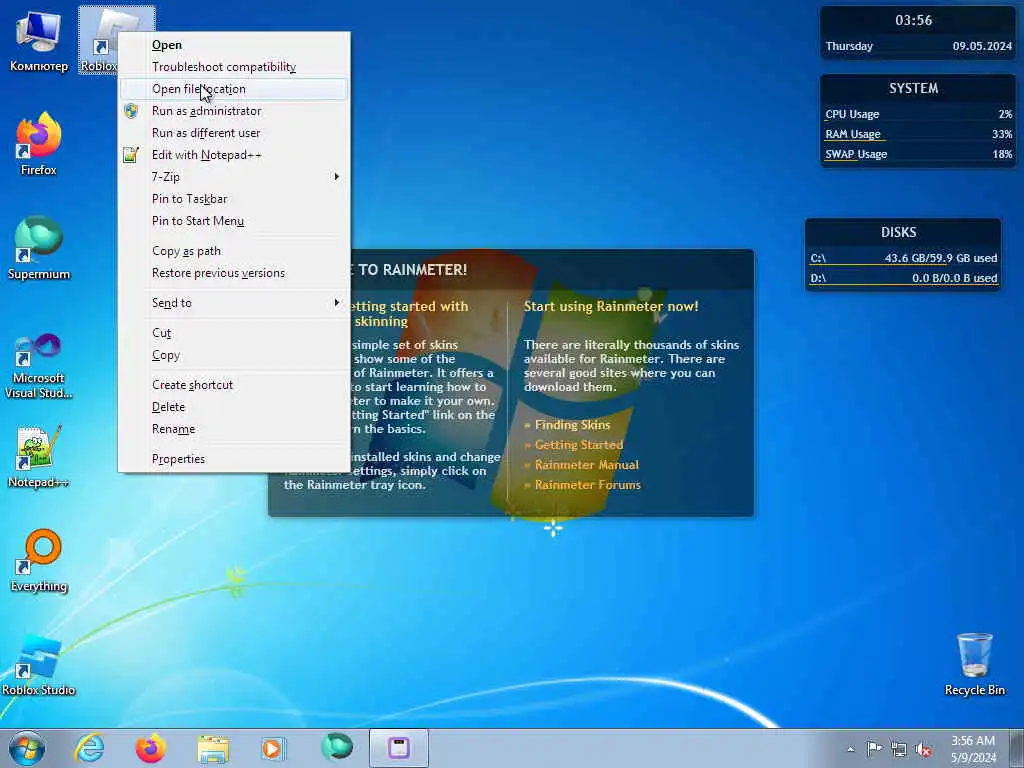The height and width of the screenshot is (768, 1024).
Task: Click the 09.05.2024 date text
Action: coord(982,46)
